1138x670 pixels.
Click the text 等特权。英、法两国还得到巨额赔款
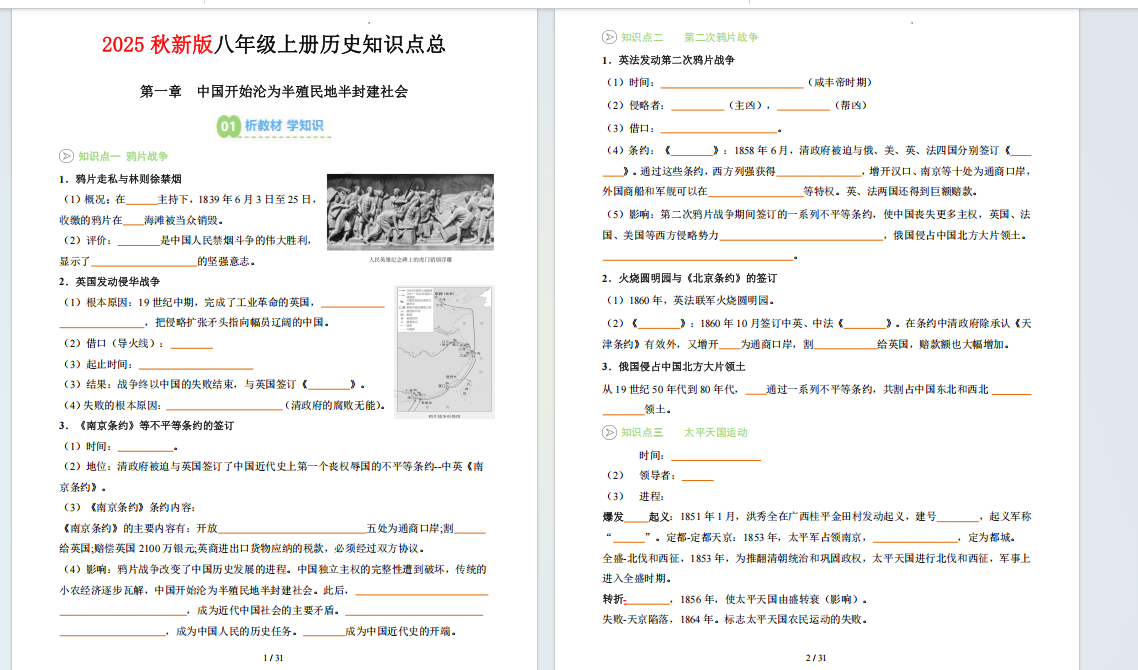click(890, 192)
